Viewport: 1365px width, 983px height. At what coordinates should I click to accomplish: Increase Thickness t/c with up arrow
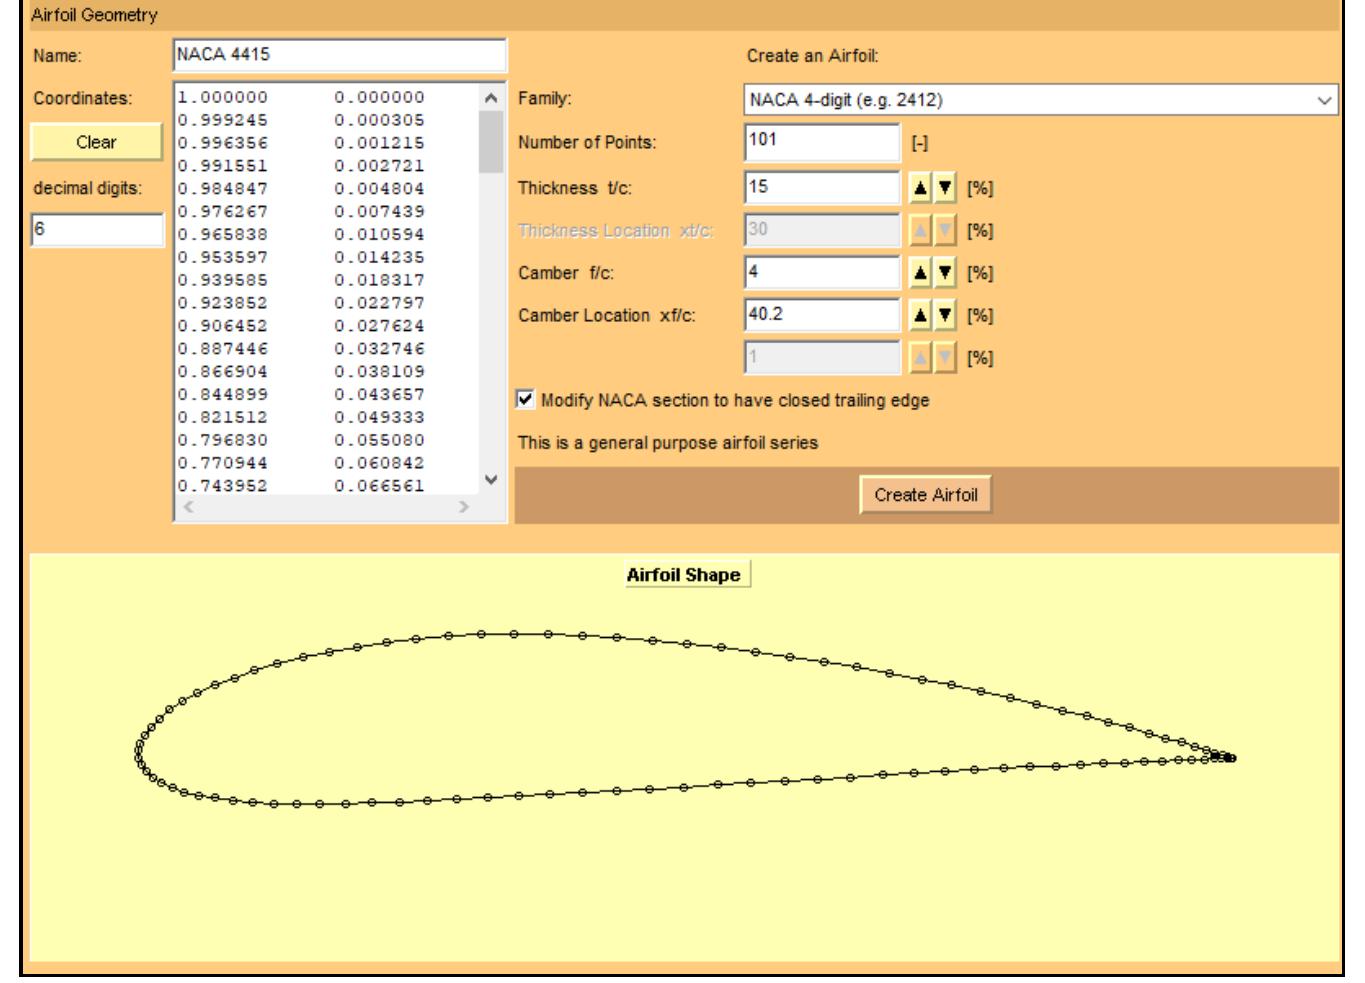(x=920, y=187)
